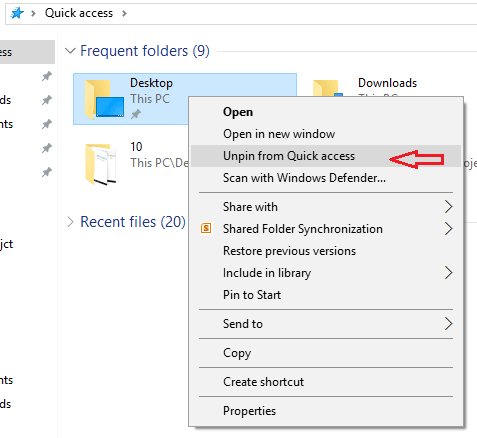Image resolution: width=477 pixels, height=438 pixels.
Task: Click the topmost pin icon in sidebar
Action: 47,76
